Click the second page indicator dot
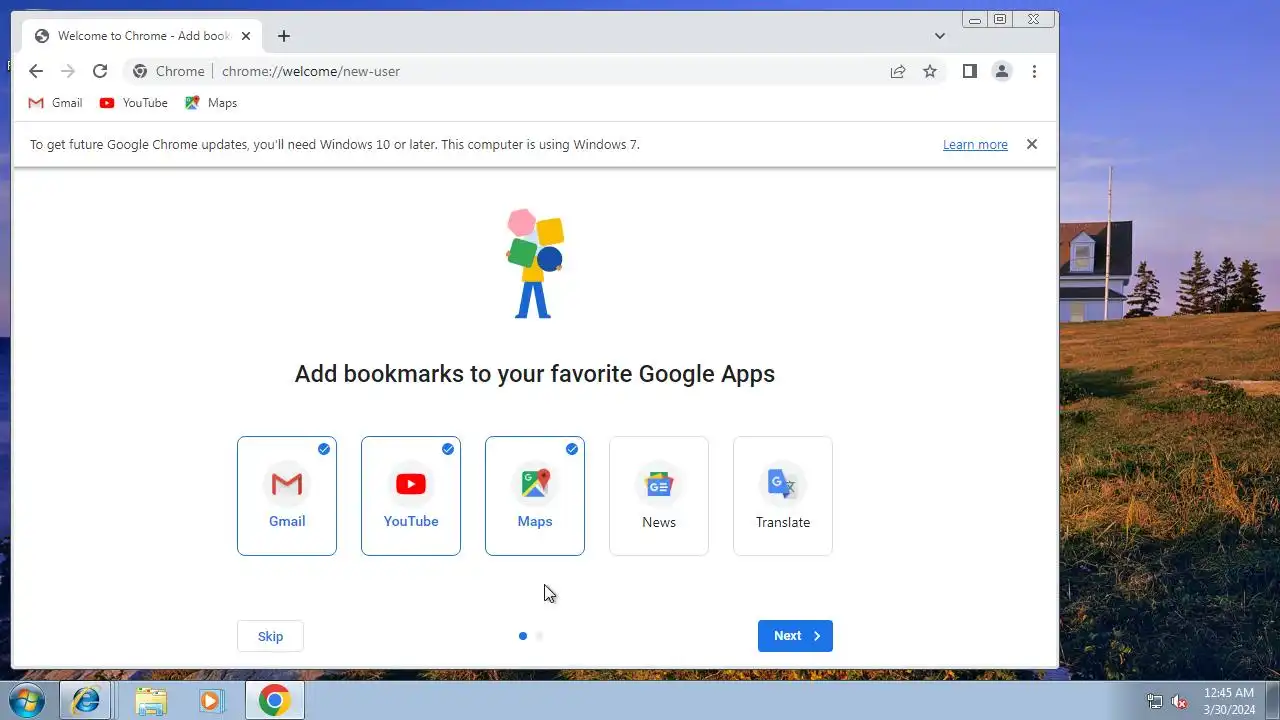Image resolution: width=1280 pixels, height=720 pixels. [540, 636]
